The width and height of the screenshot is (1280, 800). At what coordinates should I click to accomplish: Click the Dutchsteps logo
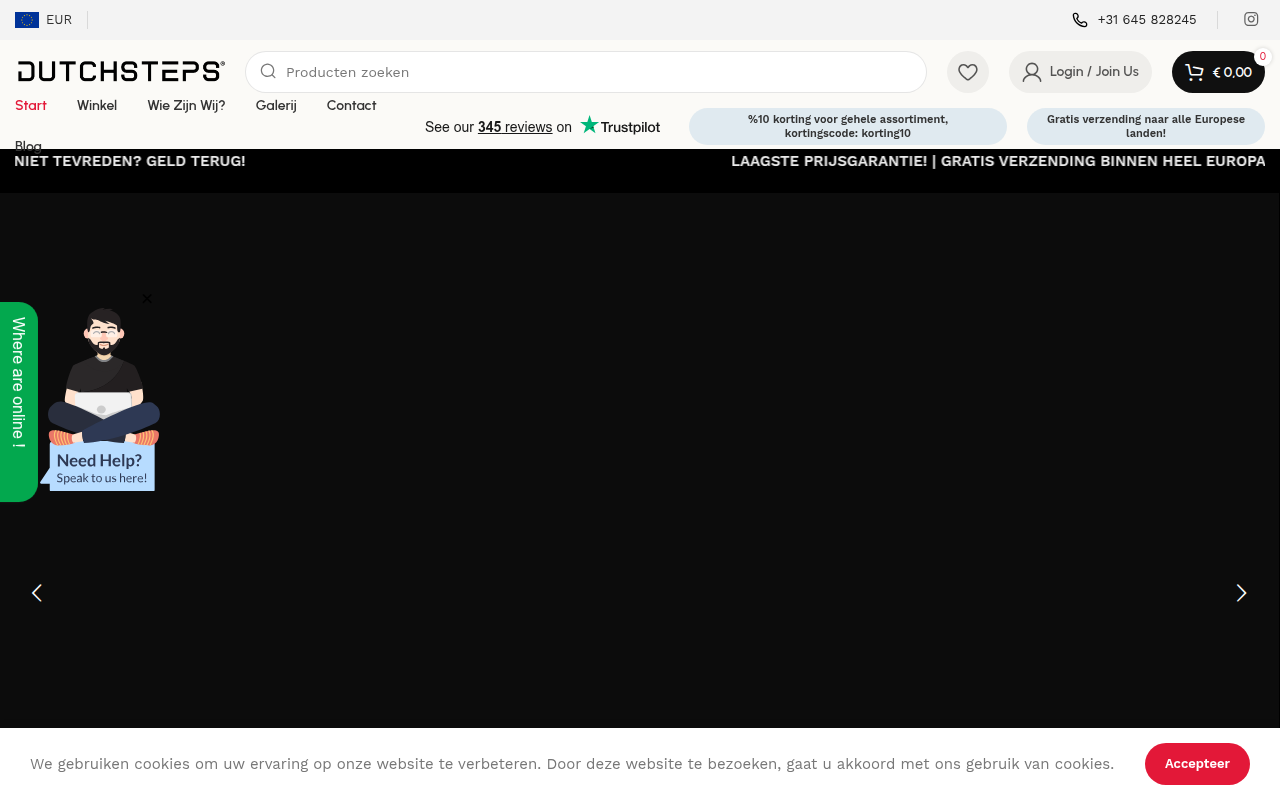click(121, 71)
